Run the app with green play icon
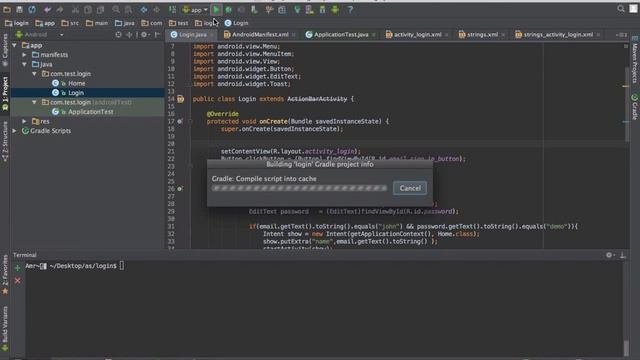 coord(216,9)
